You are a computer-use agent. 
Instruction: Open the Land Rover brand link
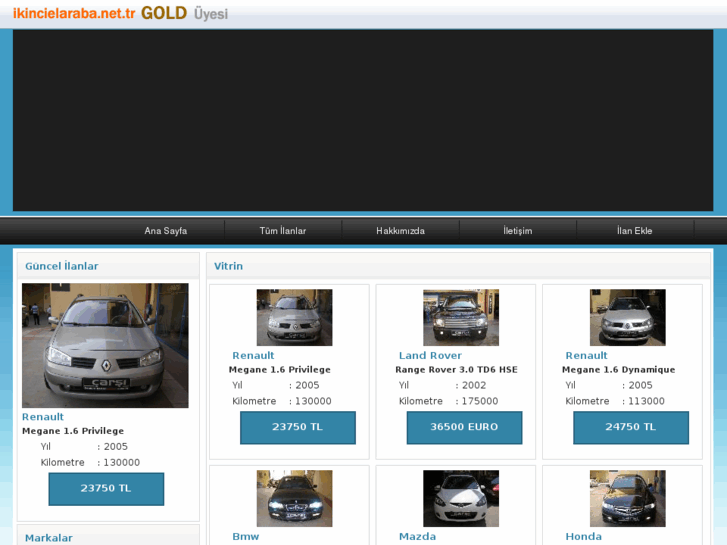(430, 356)
